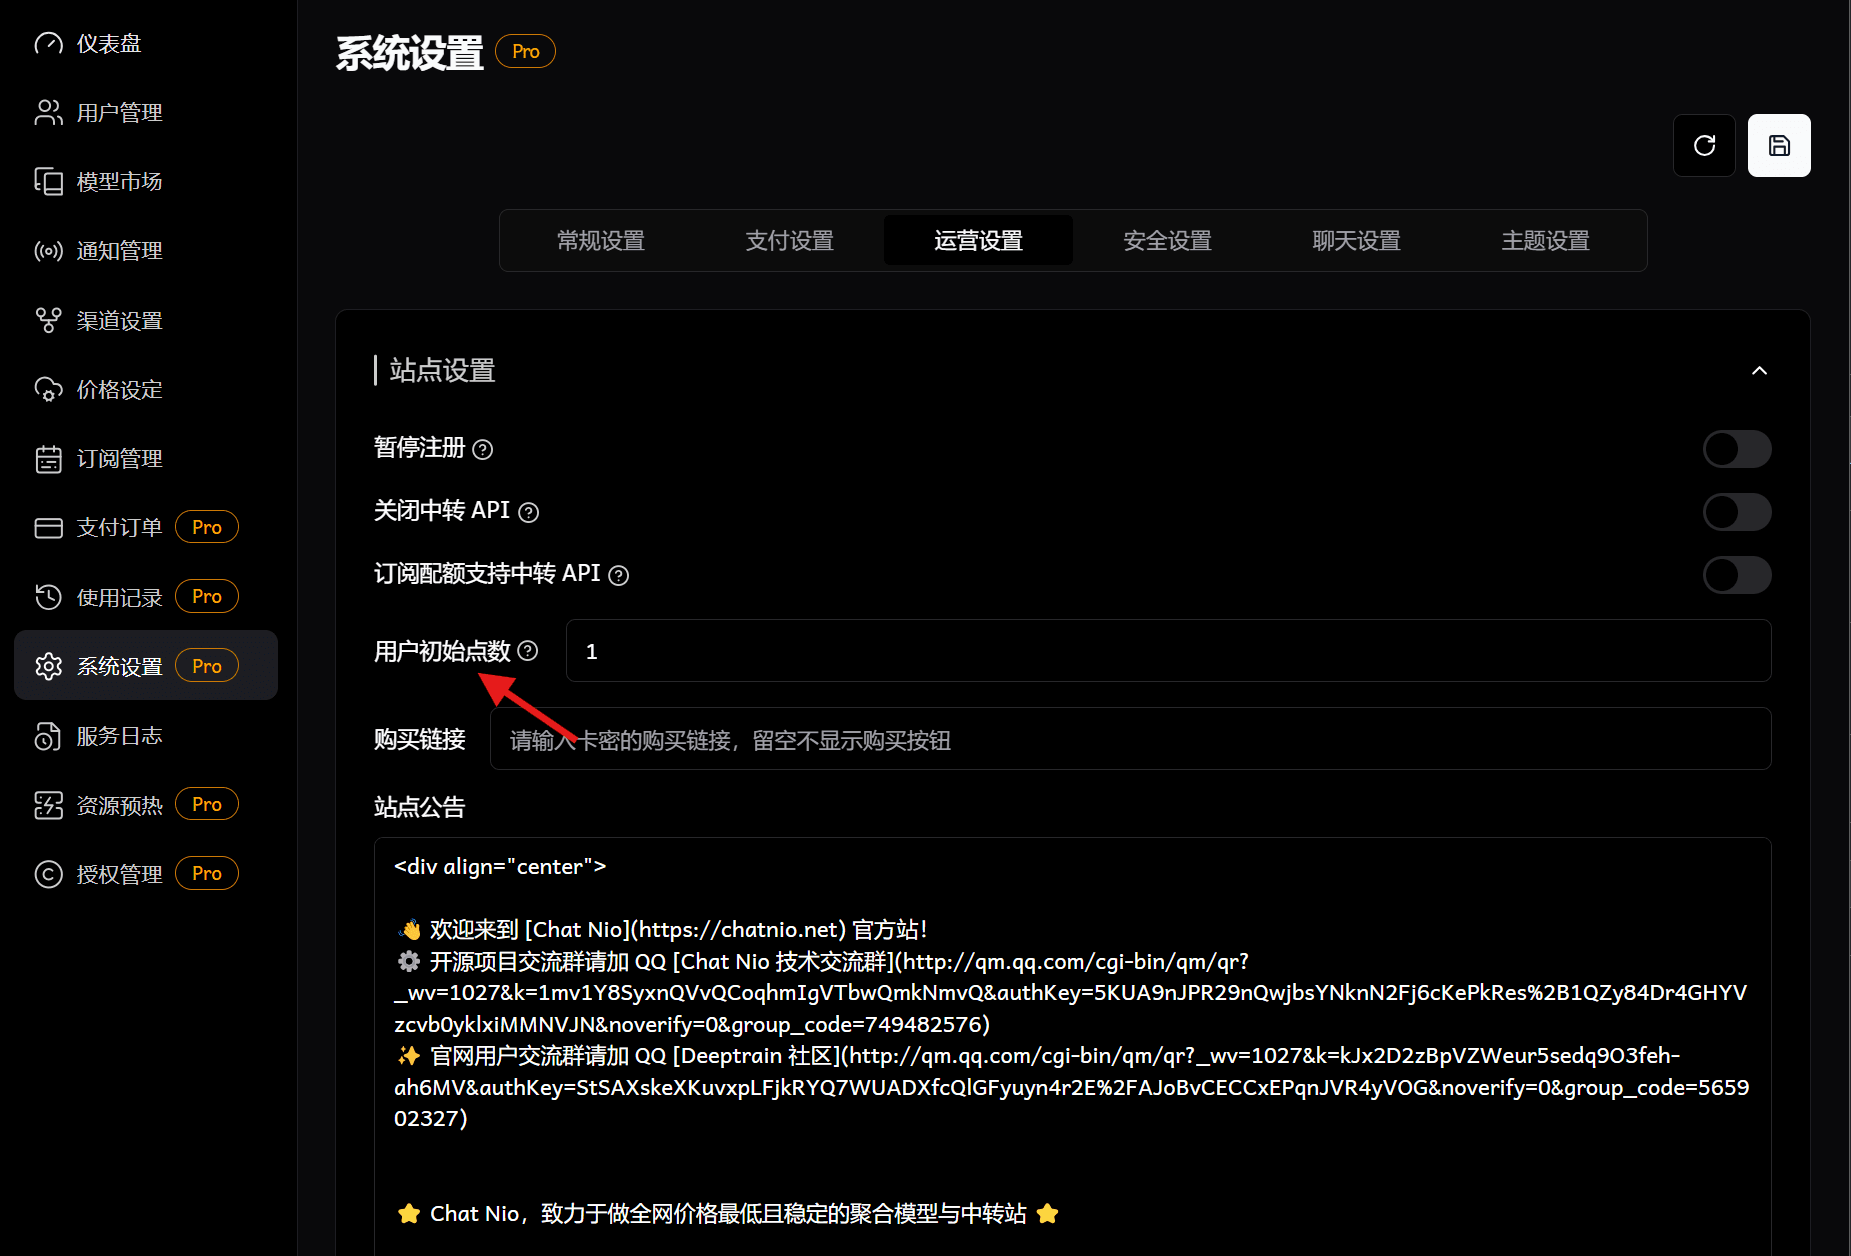Click the 用户管理 users icon
This screenshot has height=1256, width=1851.
[x=48, y=112]
